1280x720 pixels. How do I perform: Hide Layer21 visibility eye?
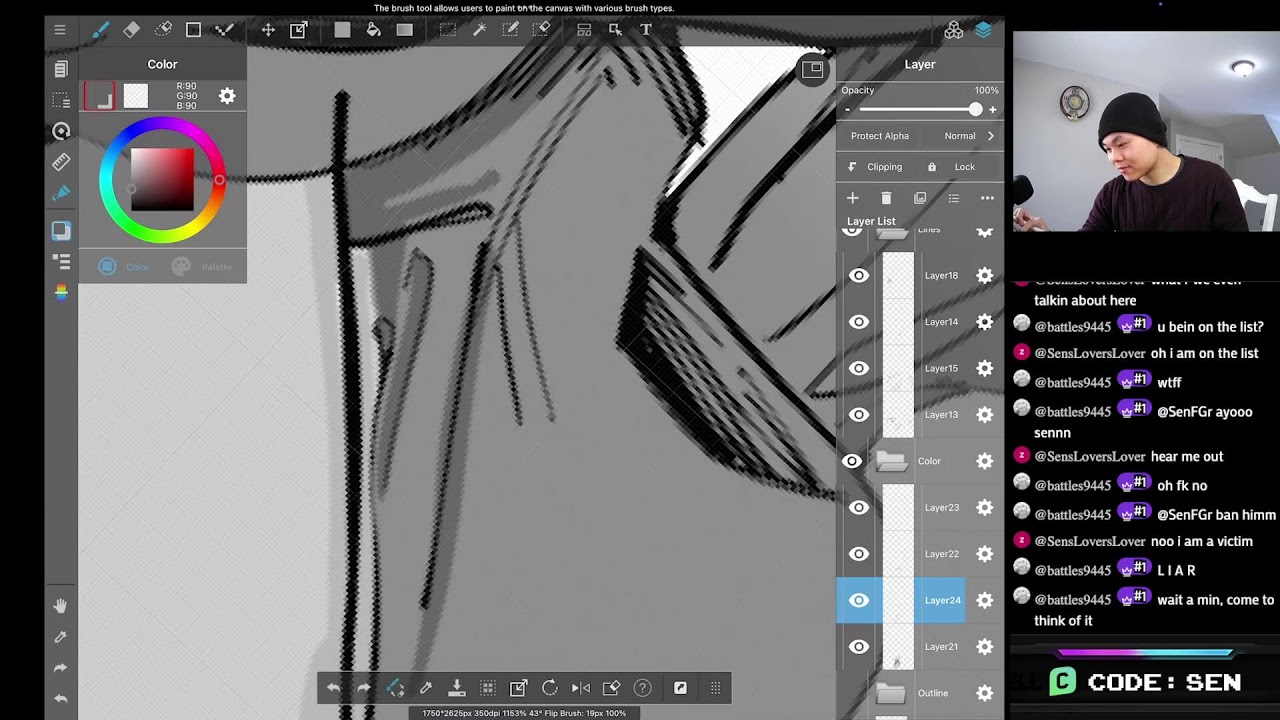pyautogui.click(x=859, y=647)
